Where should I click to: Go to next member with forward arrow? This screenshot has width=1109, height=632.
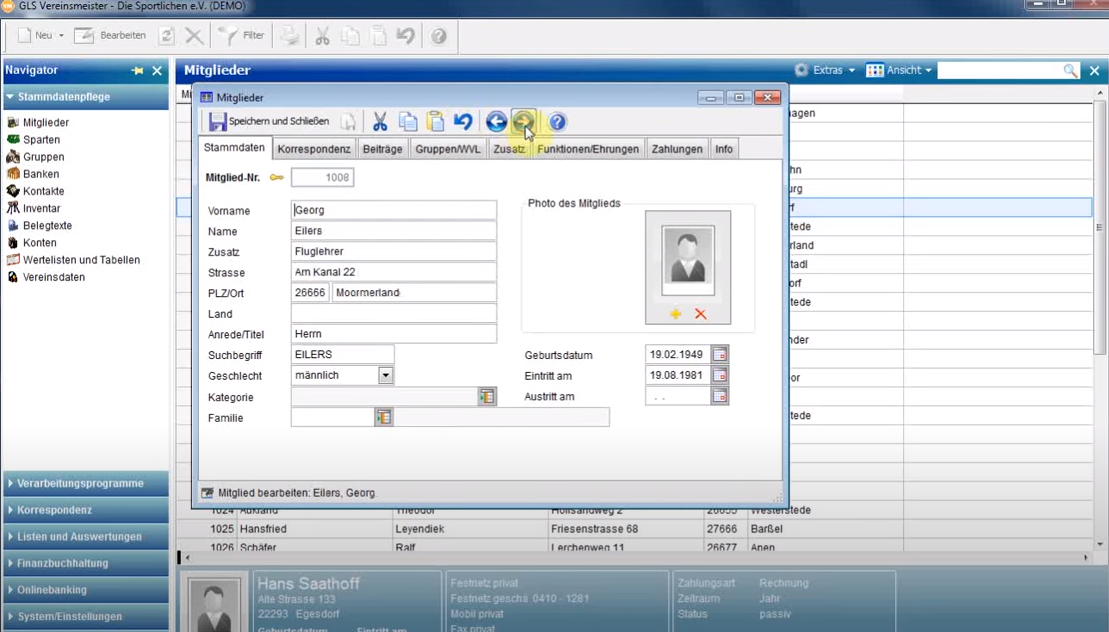coord(523,122)
